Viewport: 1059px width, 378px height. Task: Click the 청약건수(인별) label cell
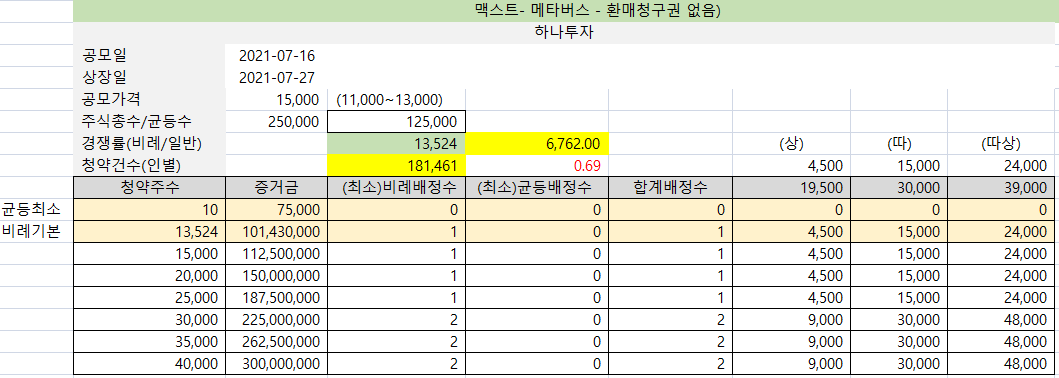pos(149,165)
